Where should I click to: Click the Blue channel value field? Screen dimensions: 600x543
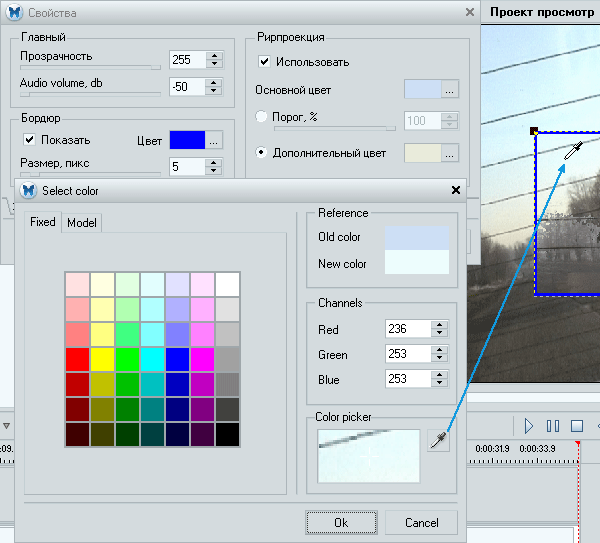point(408,379)
